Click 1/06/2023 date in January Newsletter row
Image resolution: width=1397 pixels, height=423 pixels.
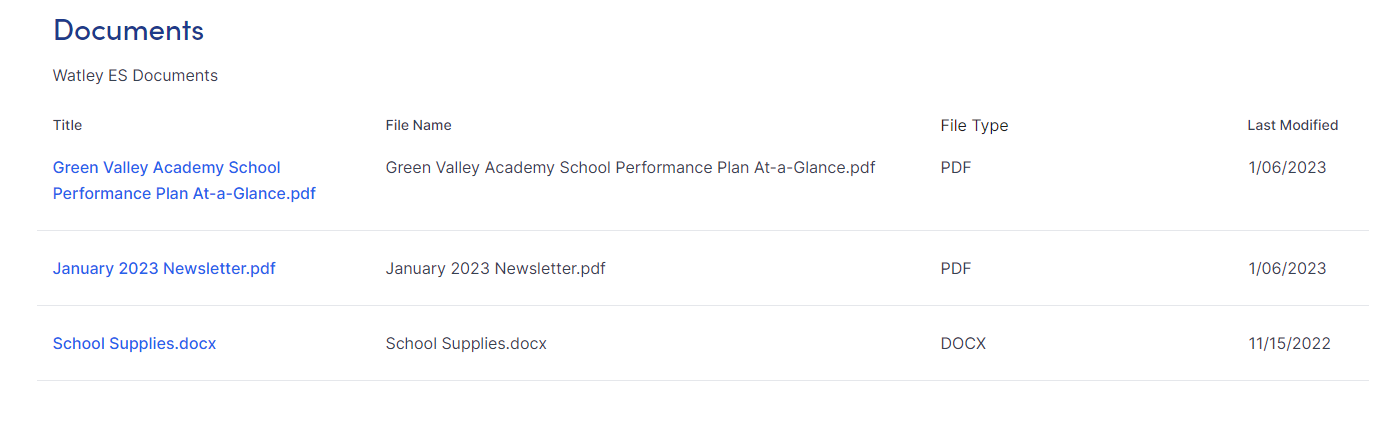(x=1287, y=268)
